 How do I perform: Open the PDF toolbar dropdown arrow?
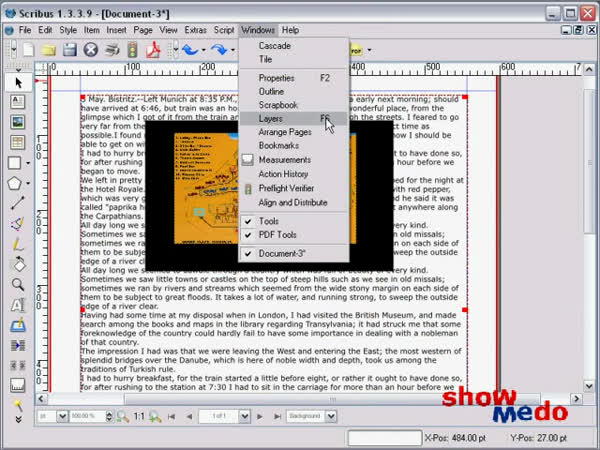[369, 50]
